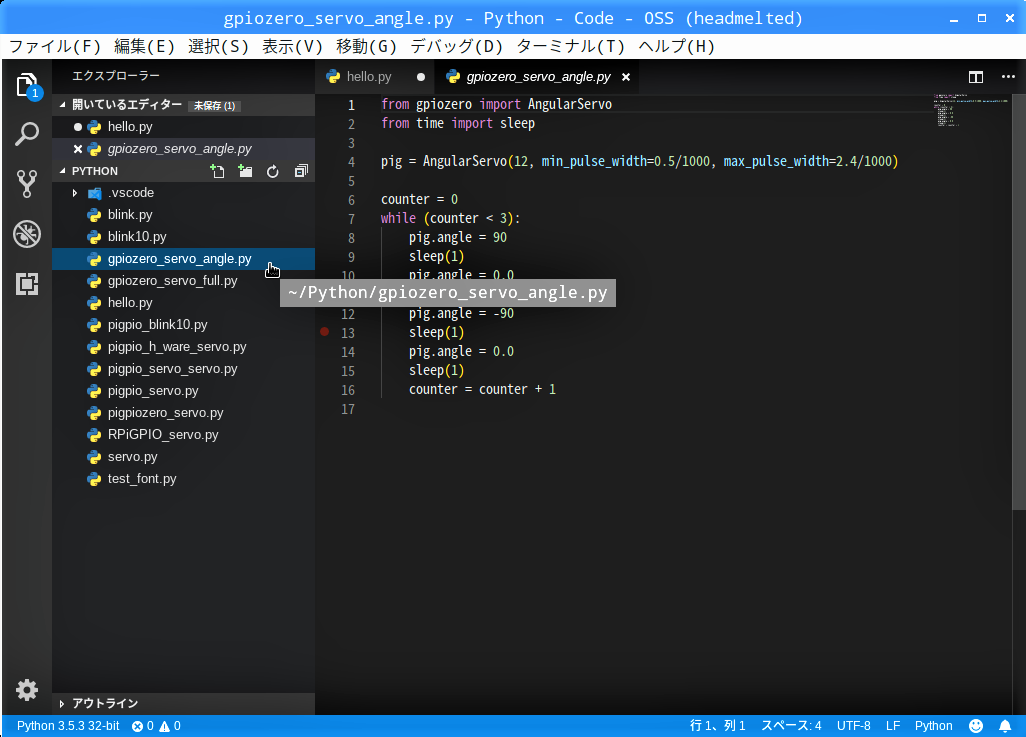Select hello.py in open editors list
1026x737 pixels.
[x=183, y=127]
